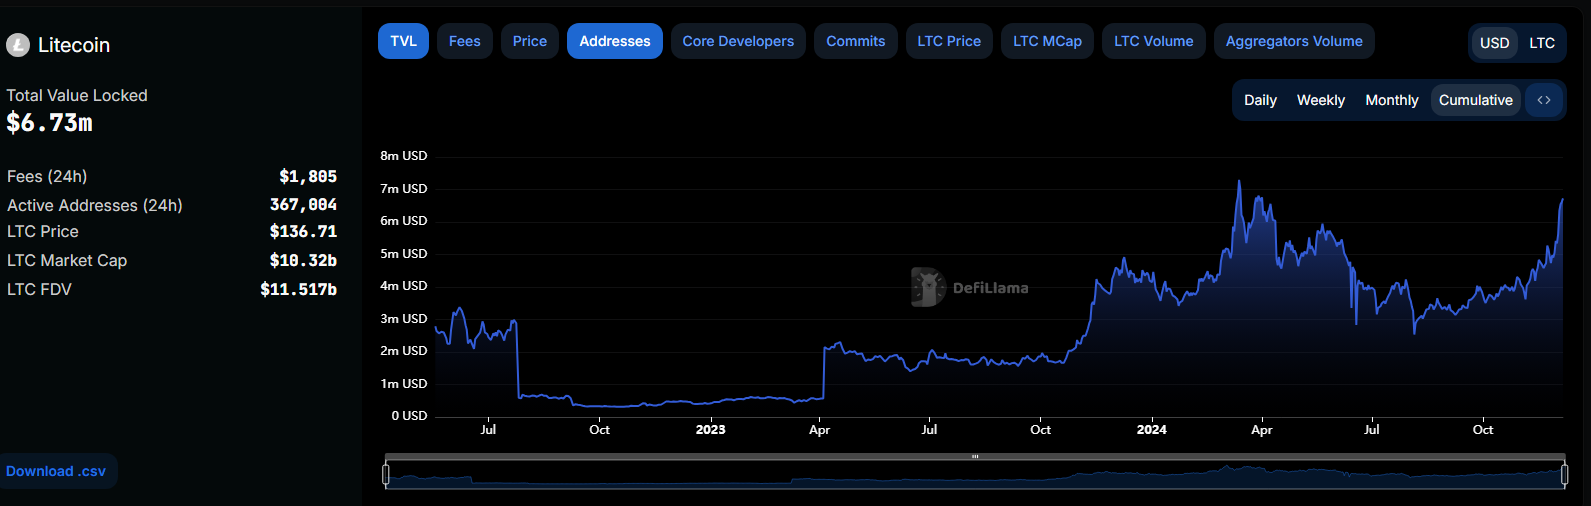Enable LTC Volume chart series
1591x506 pixels.
1153,41
